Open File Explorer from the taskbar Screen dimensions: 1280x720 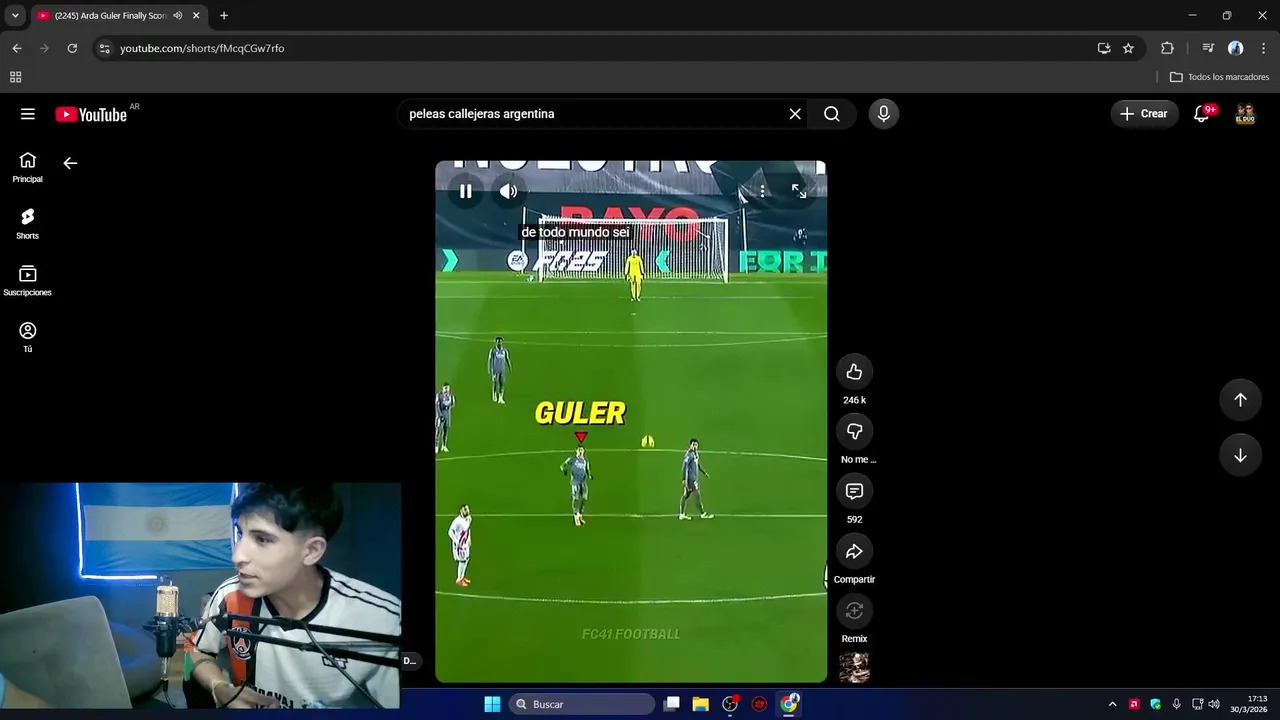[701, 704]
